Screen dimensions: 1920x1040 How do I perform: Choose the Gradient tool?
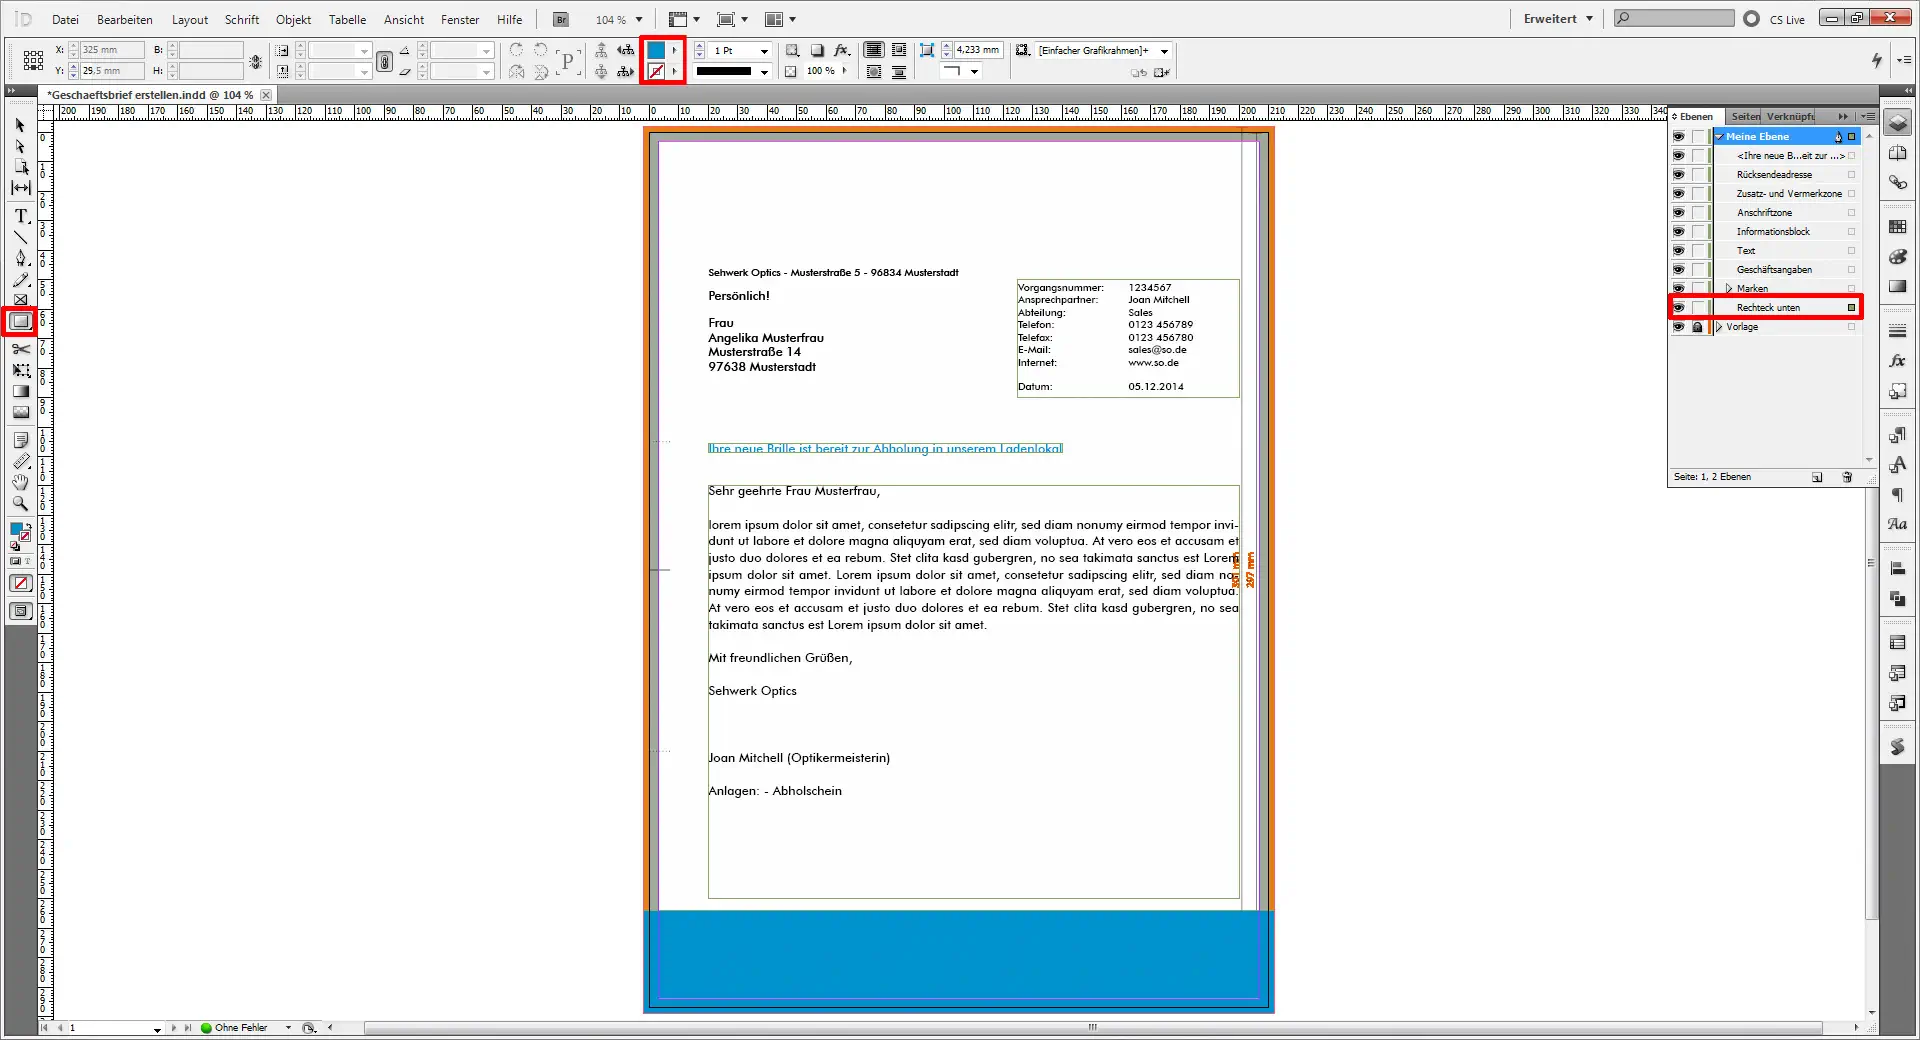click(20, 391)
